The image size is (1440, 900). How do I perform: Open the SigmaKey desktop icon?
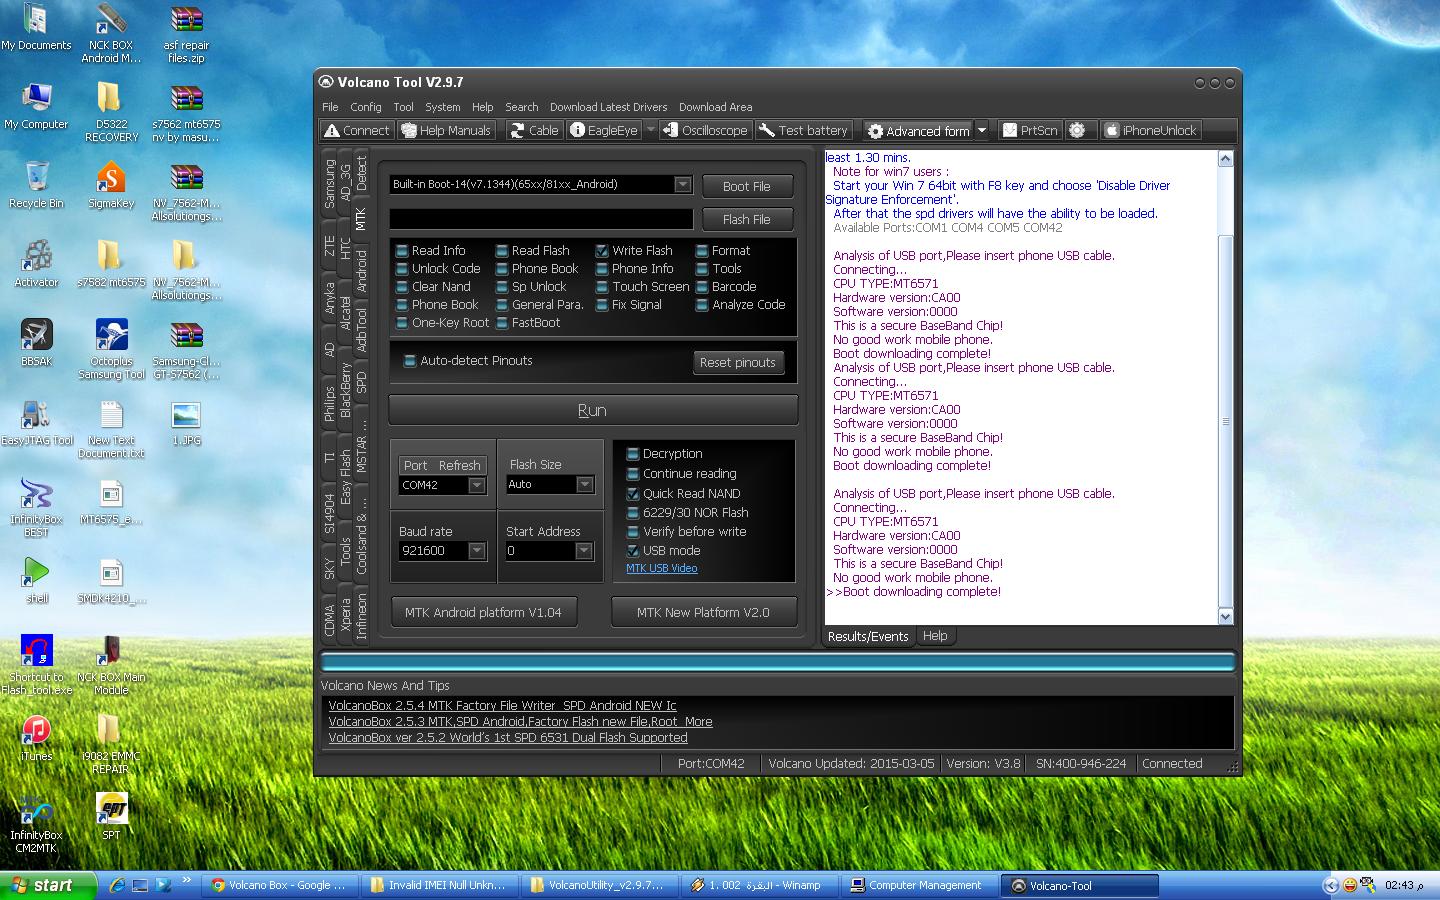(111, 187)
